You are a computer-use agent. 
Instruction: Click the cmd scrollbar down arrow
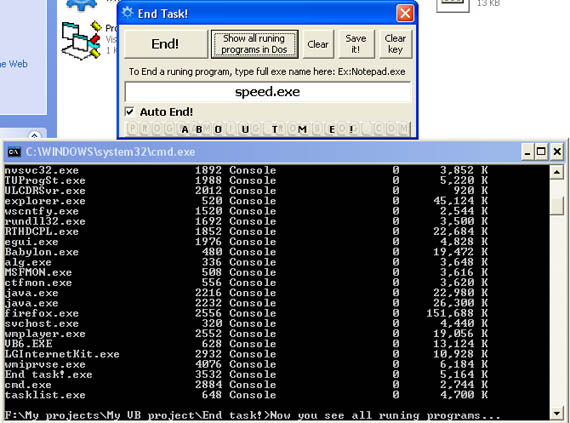[557, 413]
